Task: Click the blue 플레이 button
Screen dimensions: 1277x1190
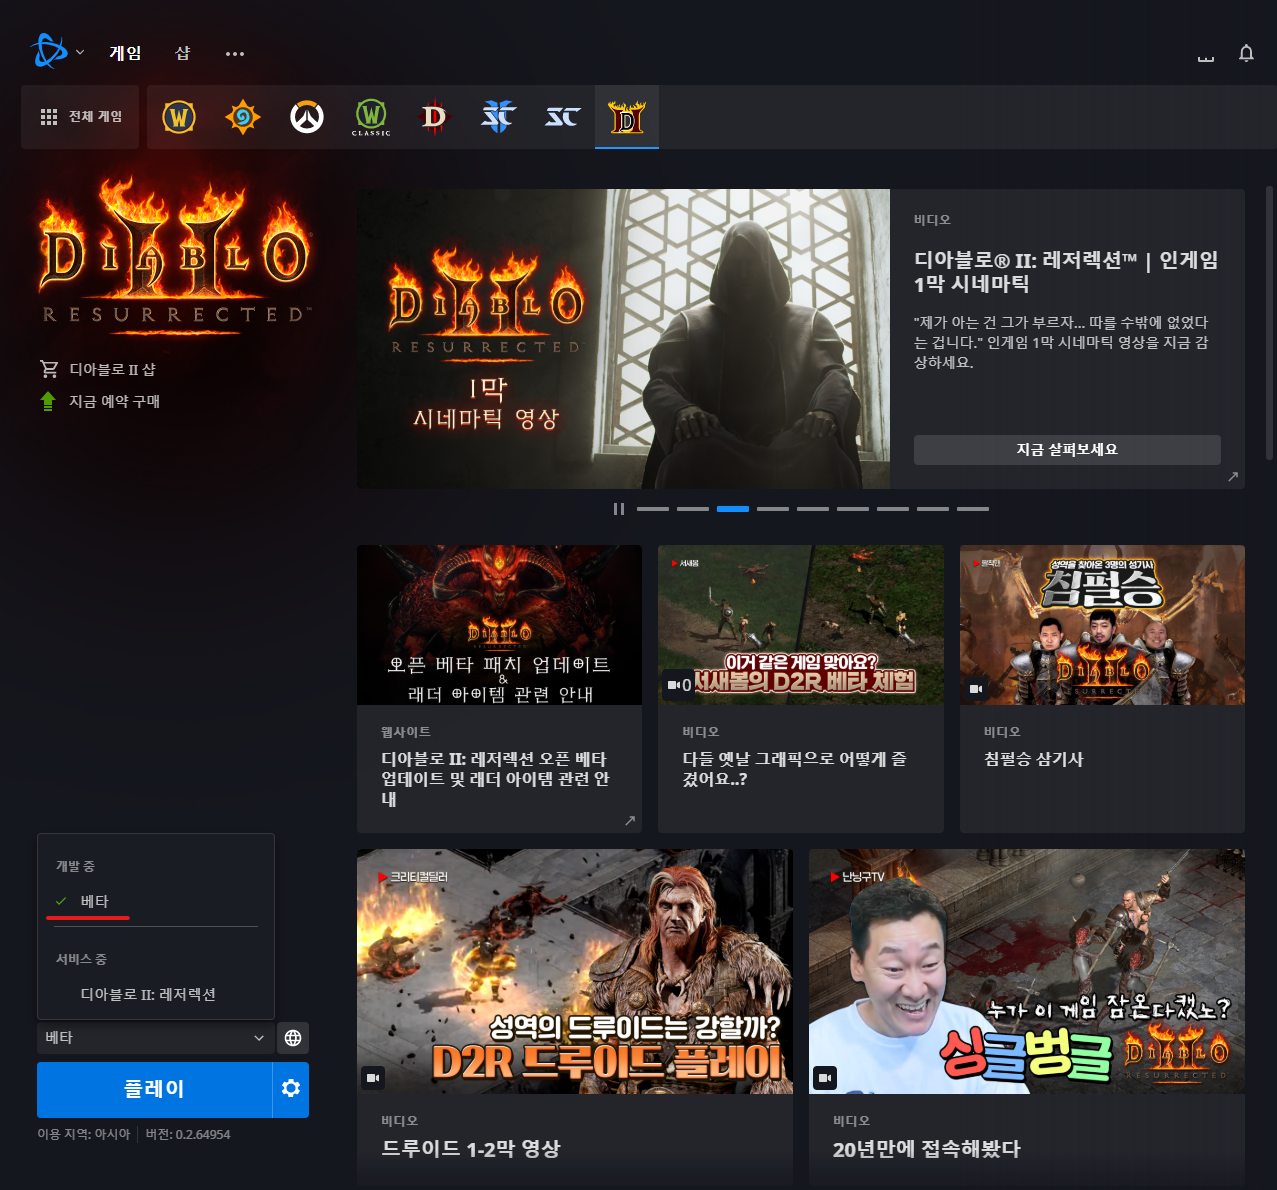Action: coord(154,1089)
